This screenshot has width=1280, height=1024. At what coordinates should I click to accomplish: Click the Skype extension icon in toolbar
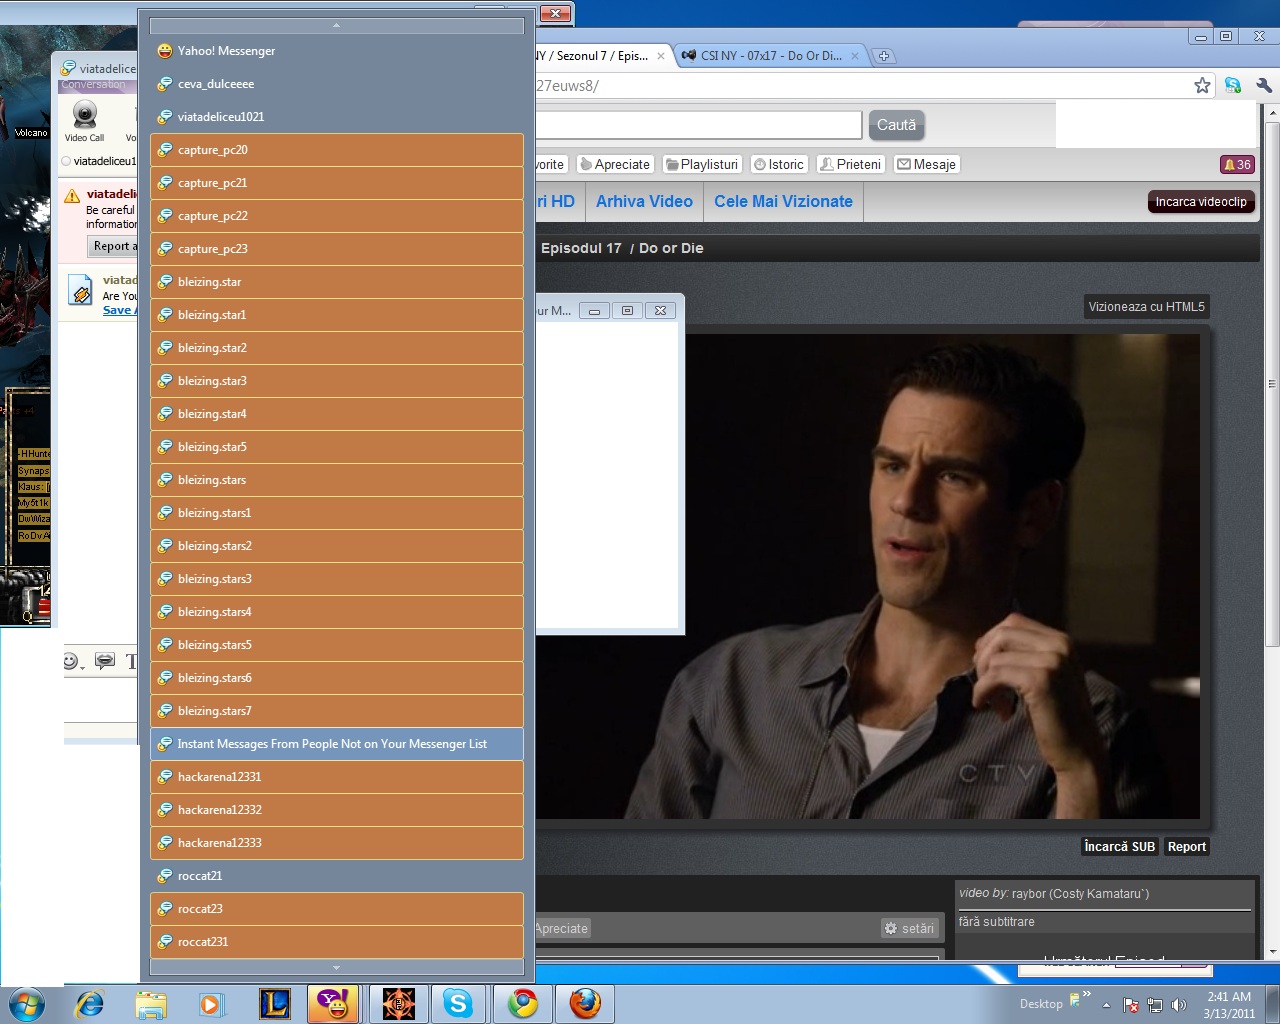tap(1233, 86)
